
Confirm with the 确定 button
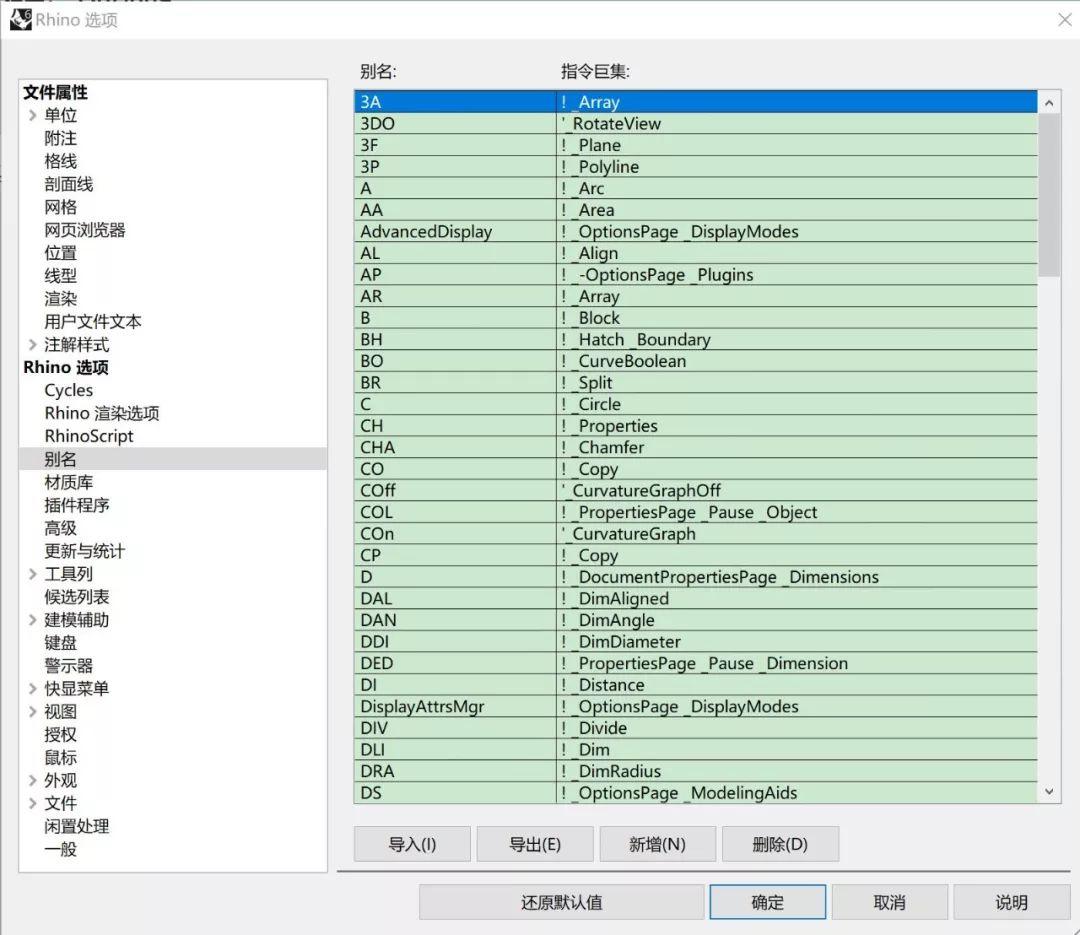coord(767,902)
